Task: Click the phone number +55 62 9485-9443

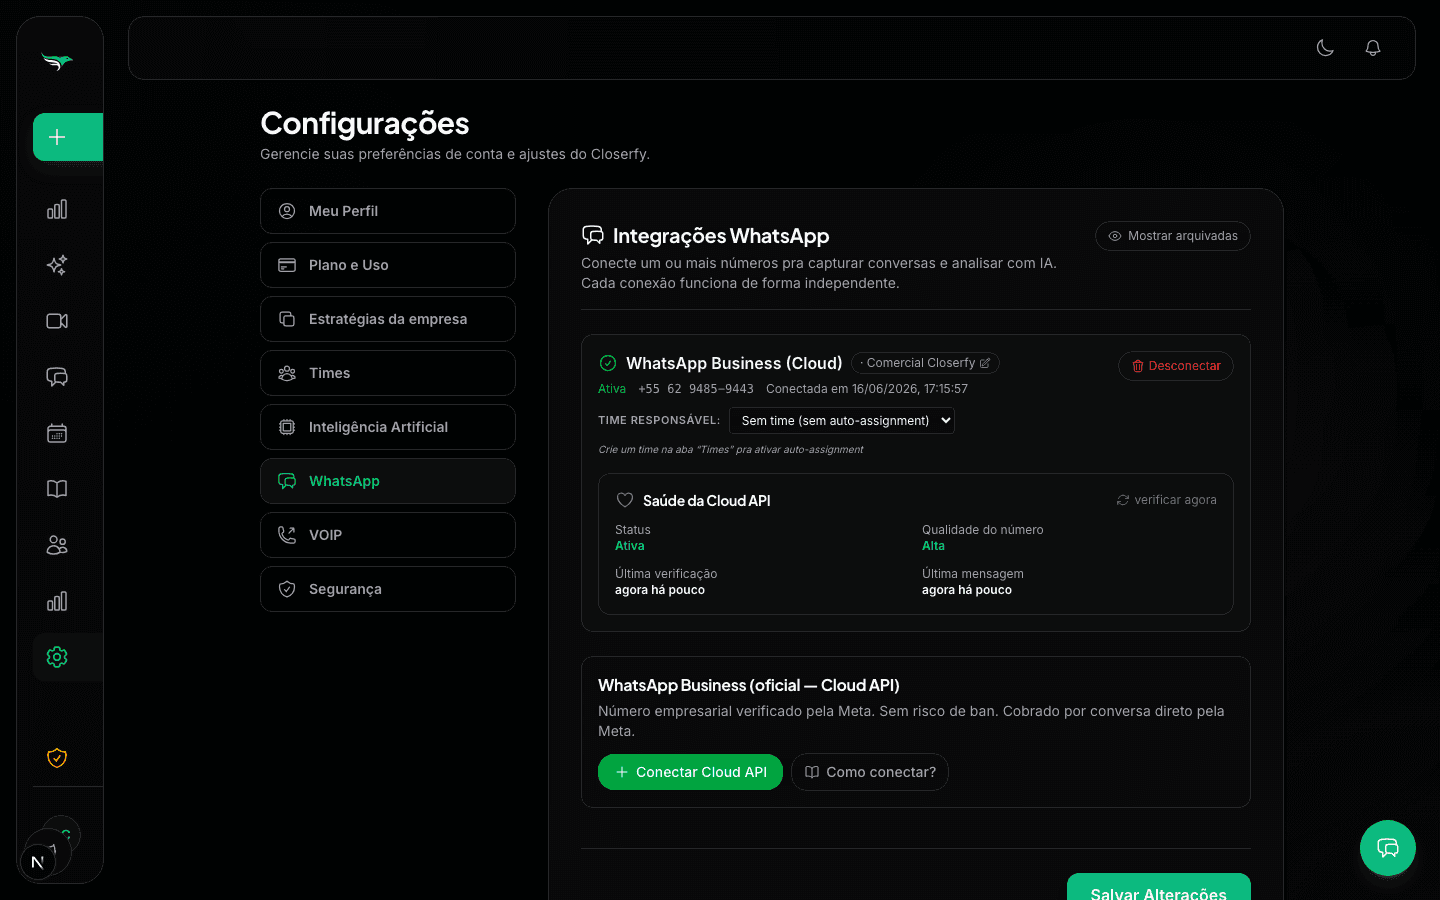Action: [696, 389]
